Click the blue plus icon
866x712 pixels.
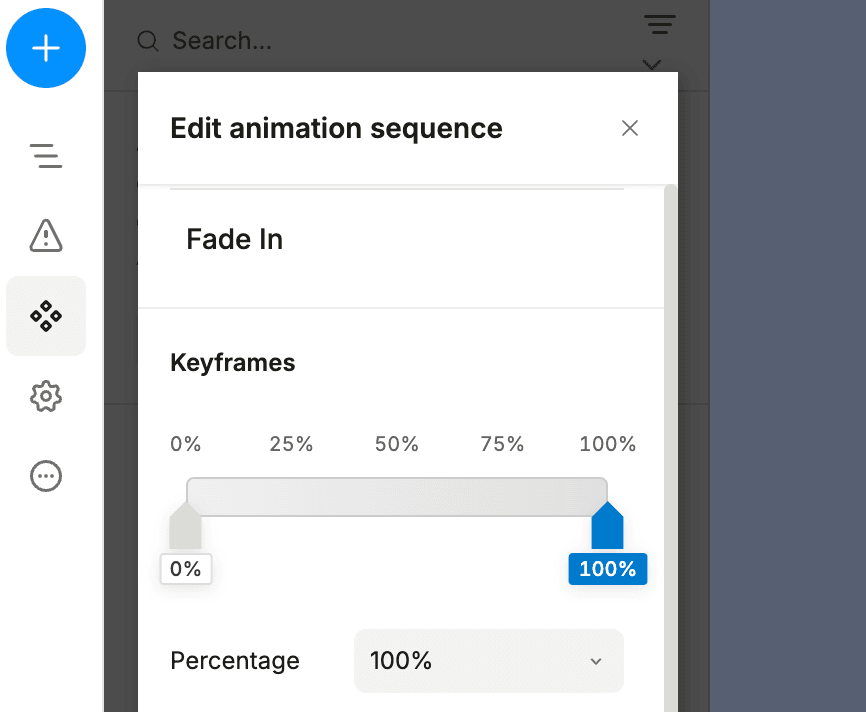(46, 47)
